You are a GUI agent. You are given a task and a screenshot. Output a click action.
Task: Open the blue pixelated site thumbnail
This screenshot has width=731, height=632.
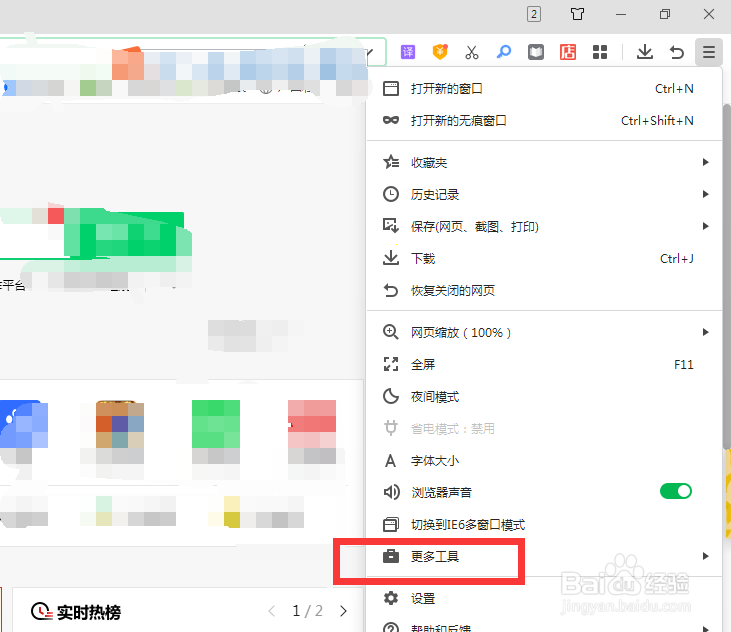point(24,424)
